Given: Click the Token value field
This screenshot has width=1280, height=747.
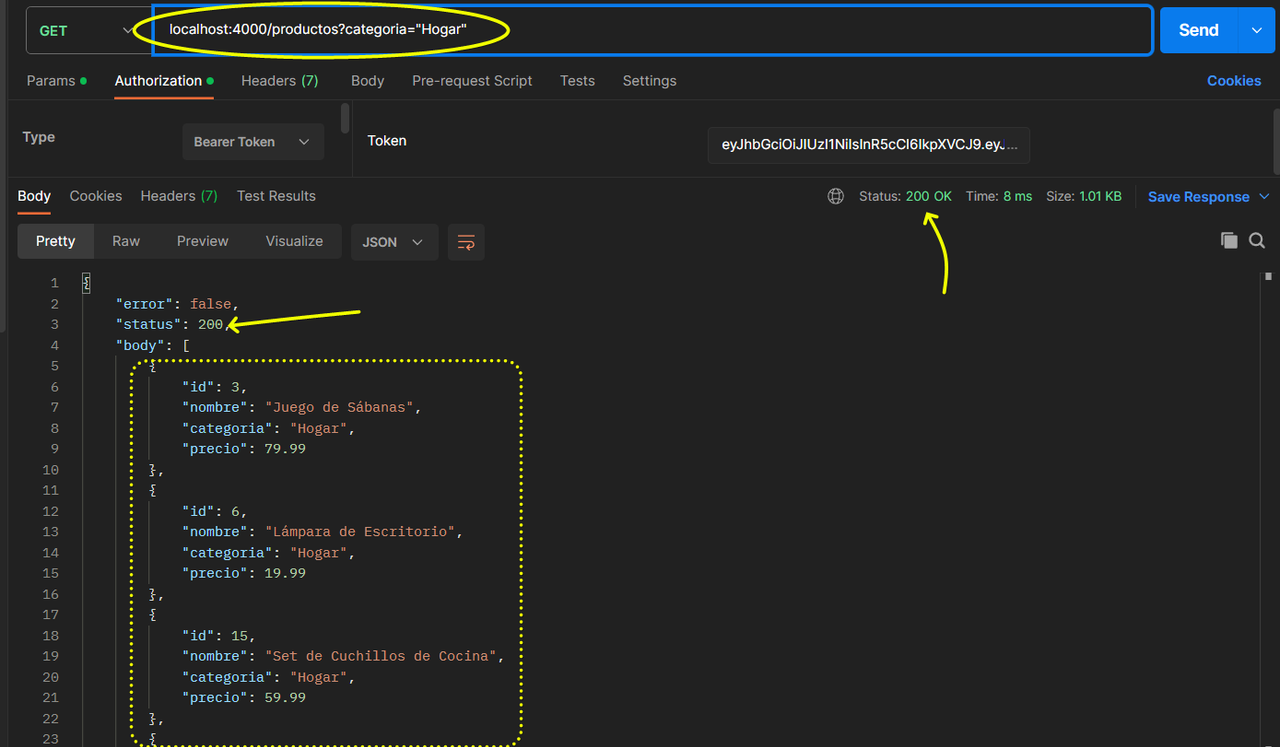Looking at the screenshot, I should coord(868,144).
